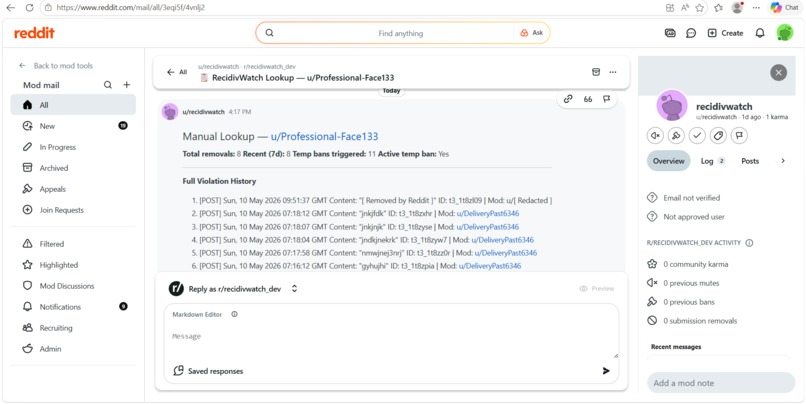806x404 pixels.
Task: Open u/Professional-Face133 profile link
Action: pos(324,137)
